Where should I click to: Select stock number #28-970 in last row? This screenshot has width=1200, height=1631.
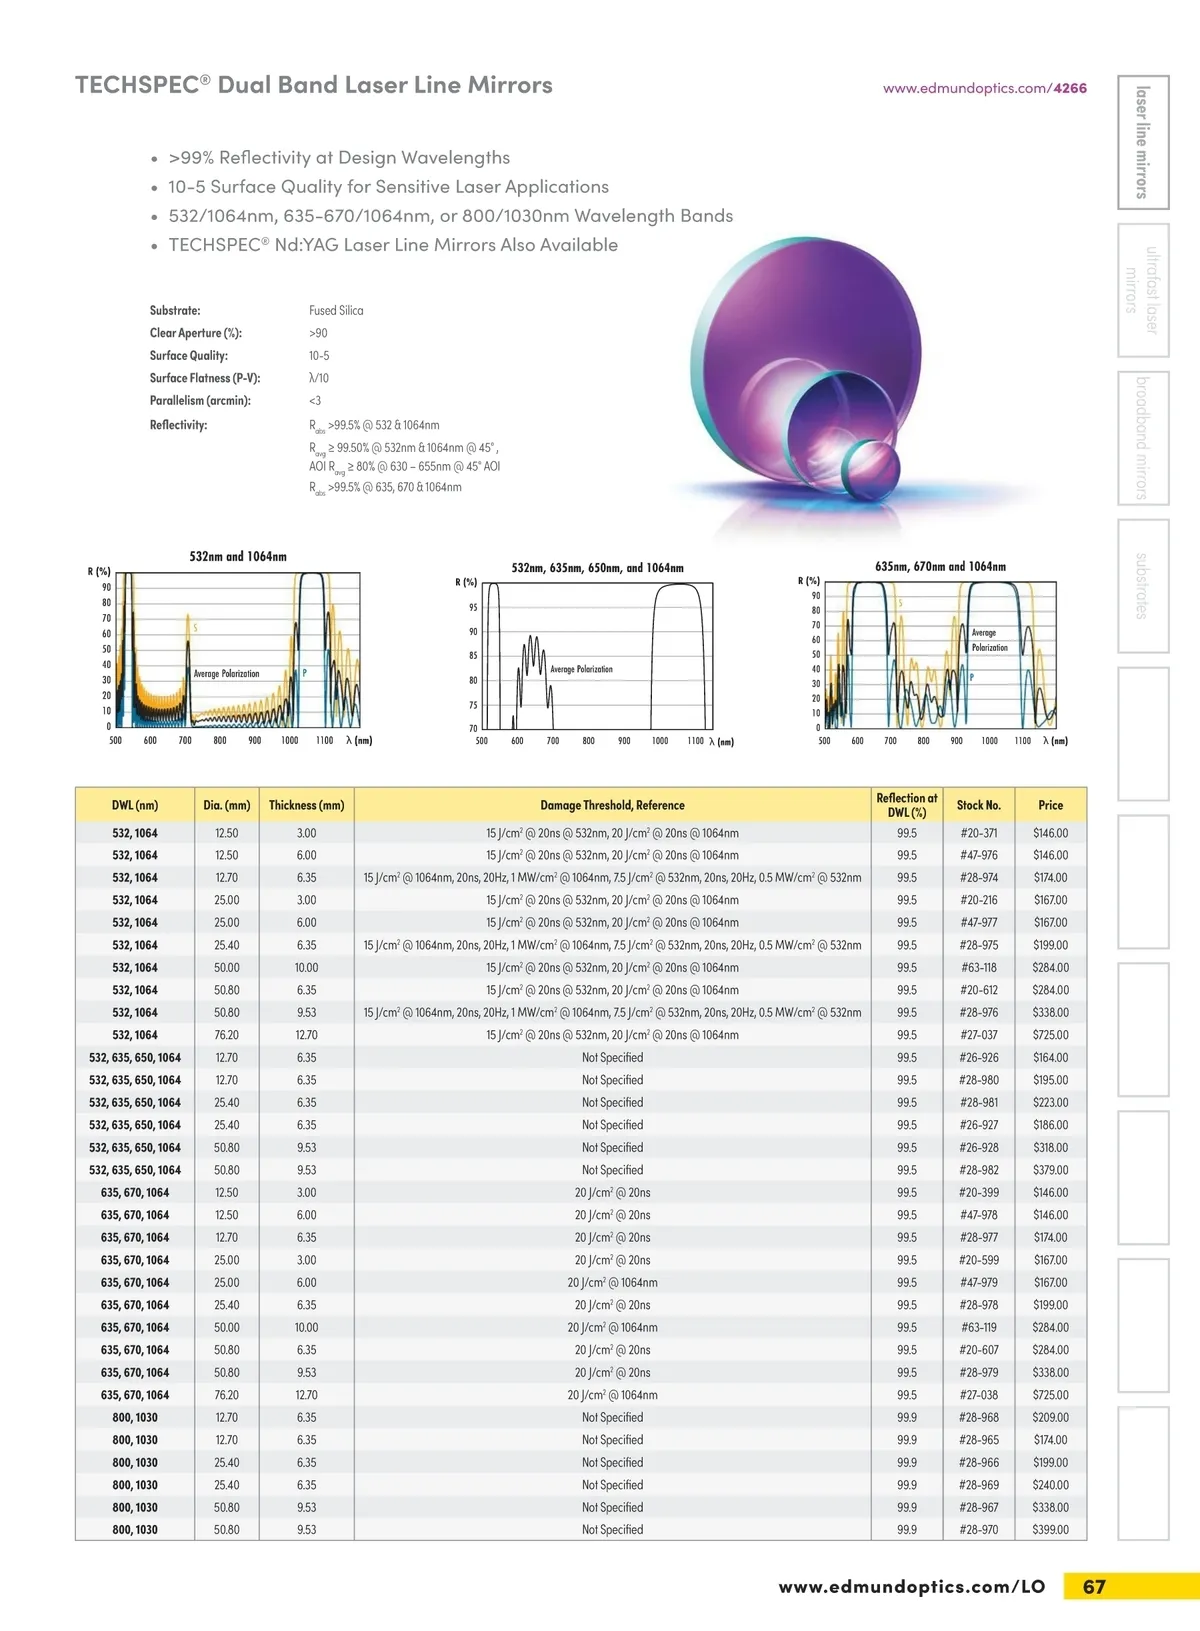(978, 1530)
